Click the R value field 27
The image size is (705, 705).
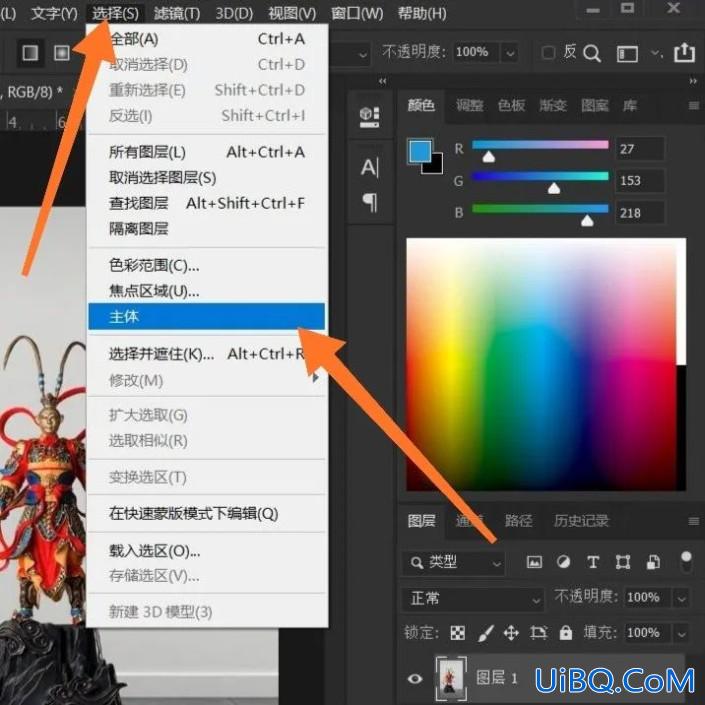tap(639, 149)
